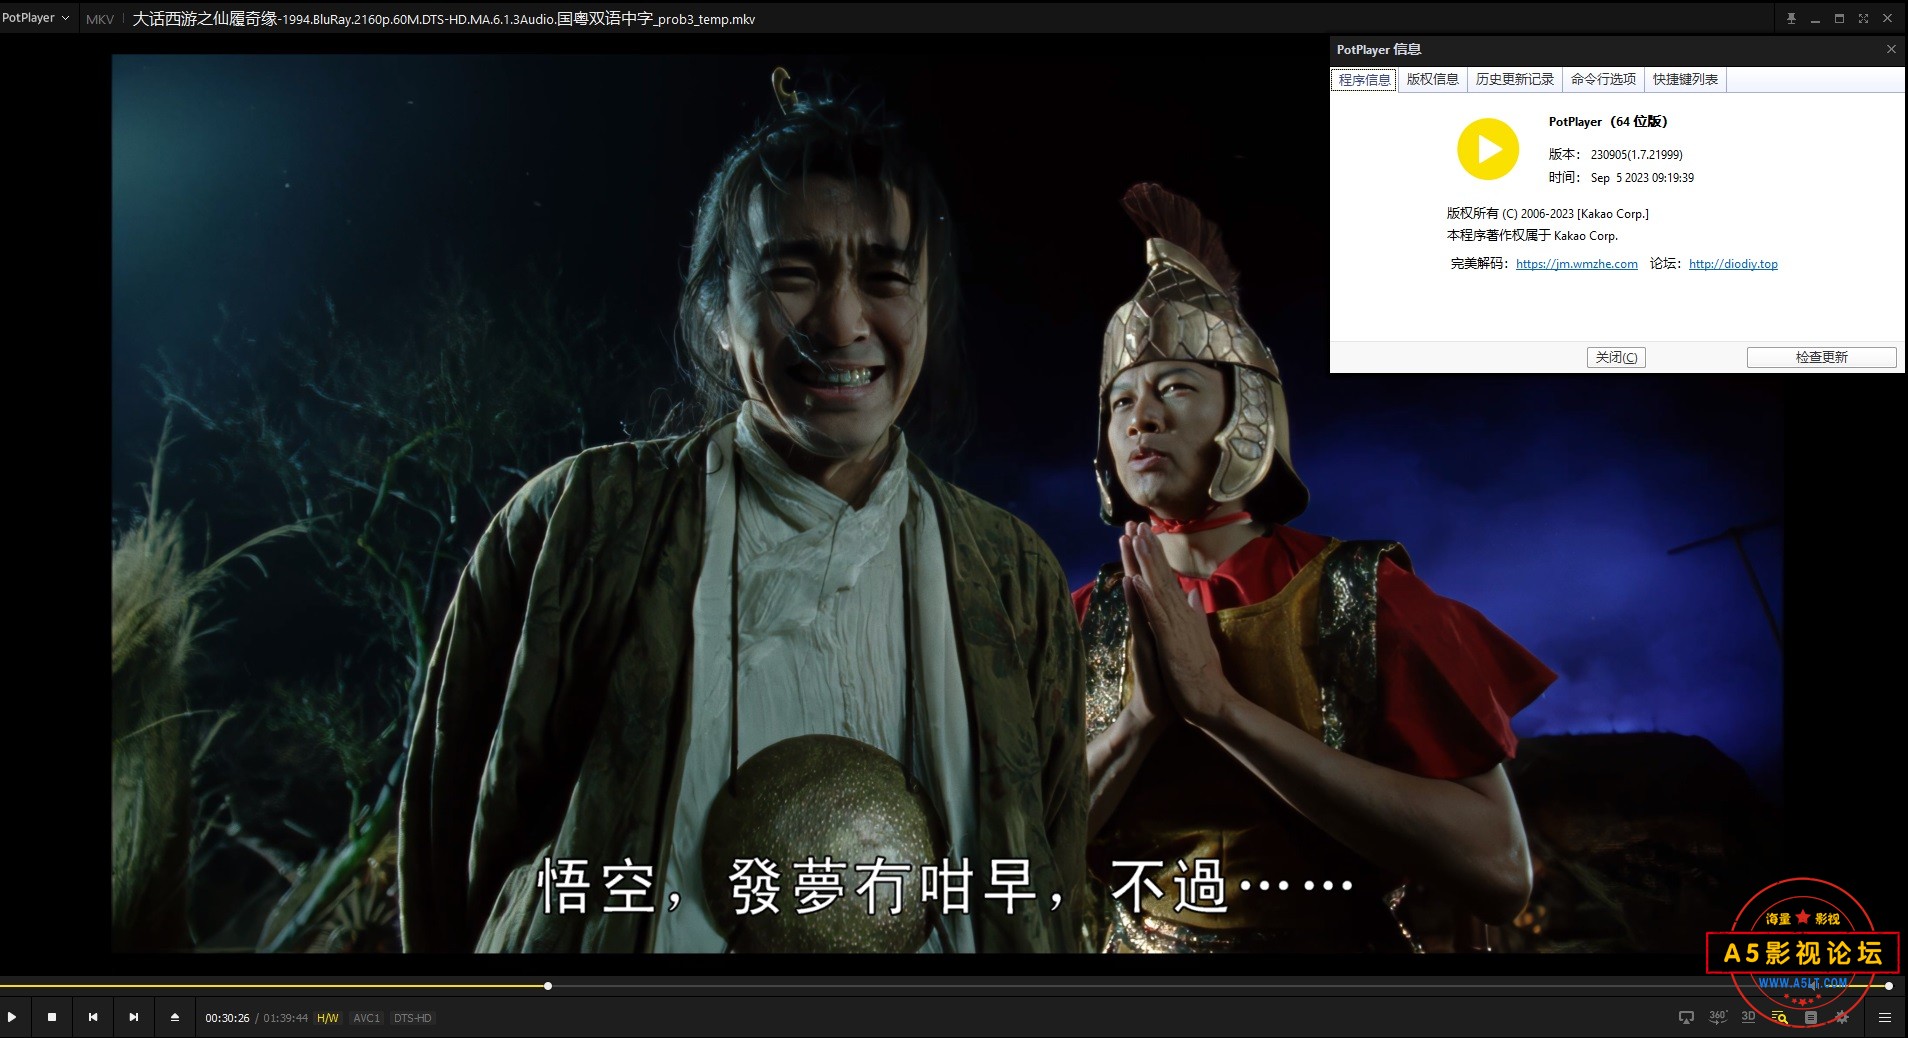Screen dimensions: 1908x1038
Task: Click the 版权所有 (C) 2006-2023 [Kakao Corp.] text
Action: [1547, 213]
